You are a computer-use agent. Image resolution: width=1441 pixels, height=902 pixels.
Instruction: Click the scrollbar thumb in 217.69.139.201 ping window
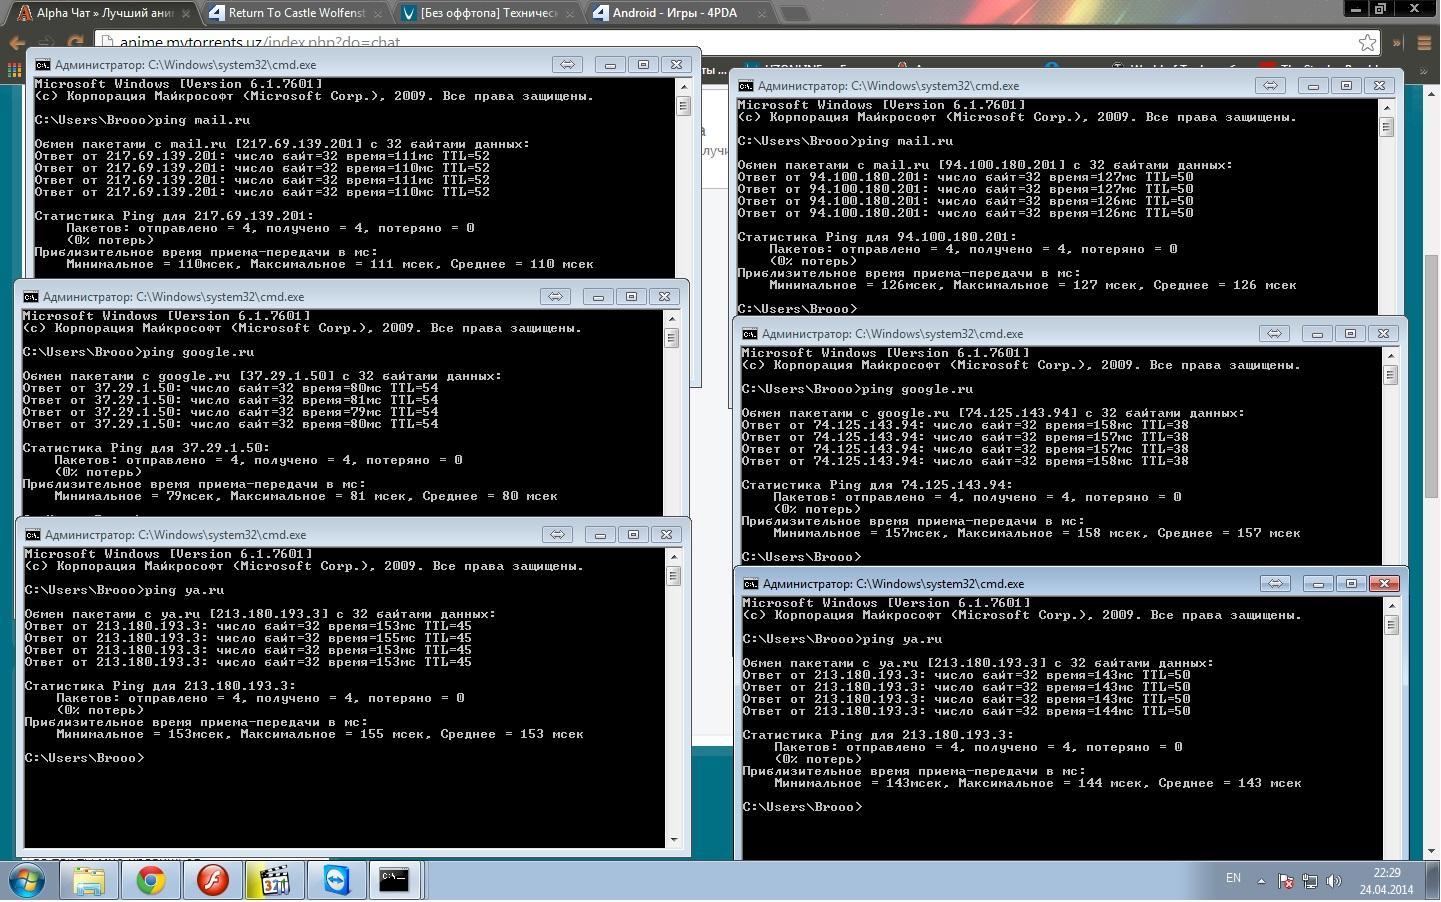[x=684, y=106]
